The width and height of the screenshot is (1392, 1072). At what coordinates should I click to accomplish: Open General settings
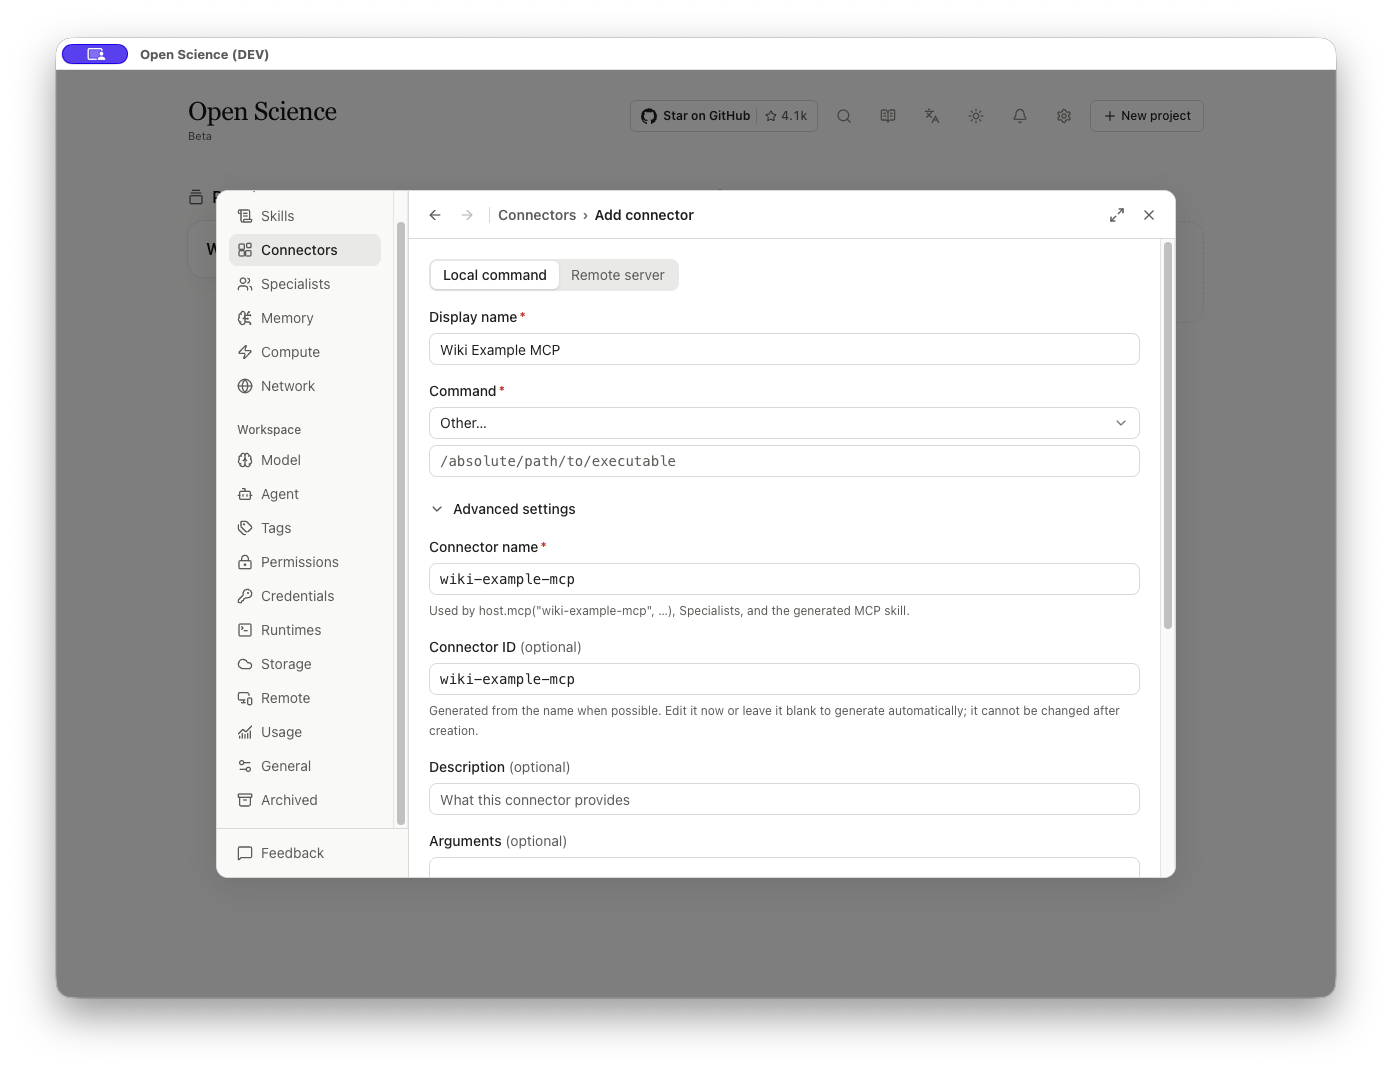(x=304, y=766)
